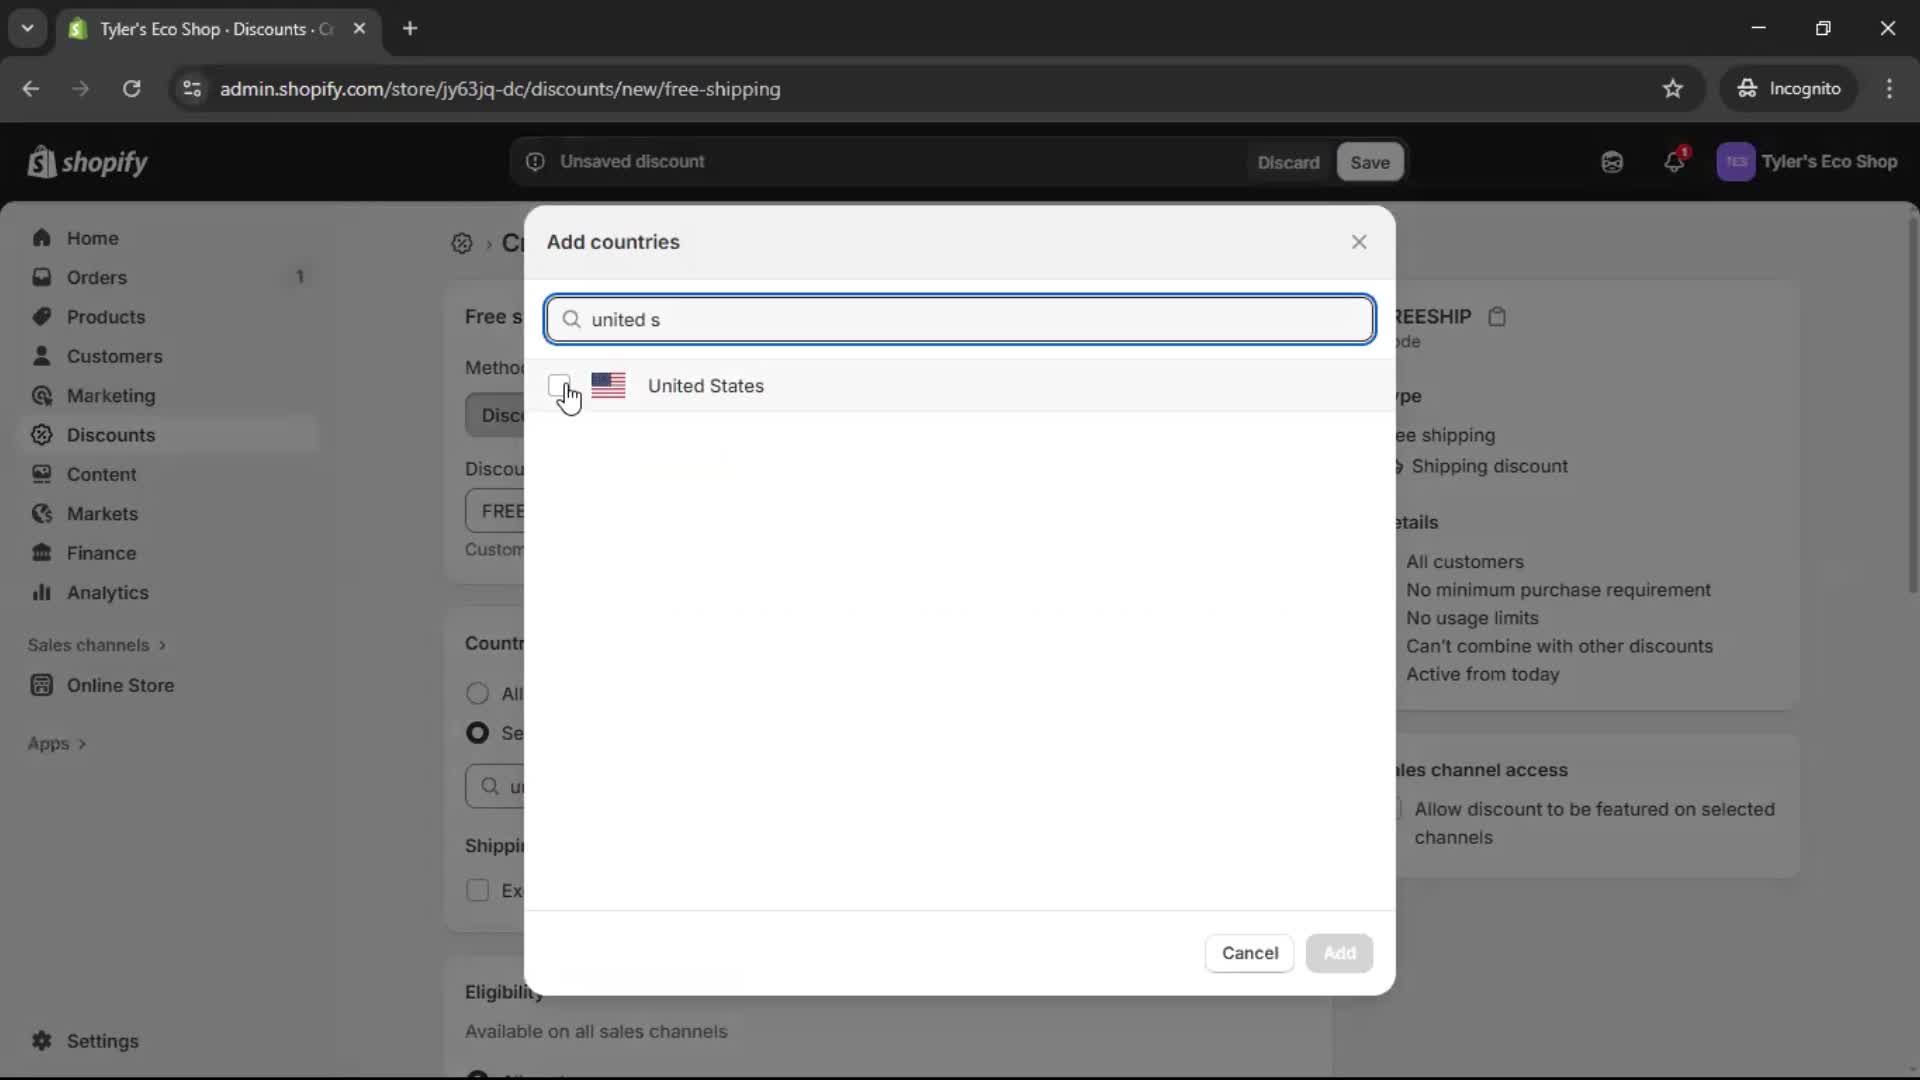
Task: Open the browser tab search dropdown
Action: 27,28
